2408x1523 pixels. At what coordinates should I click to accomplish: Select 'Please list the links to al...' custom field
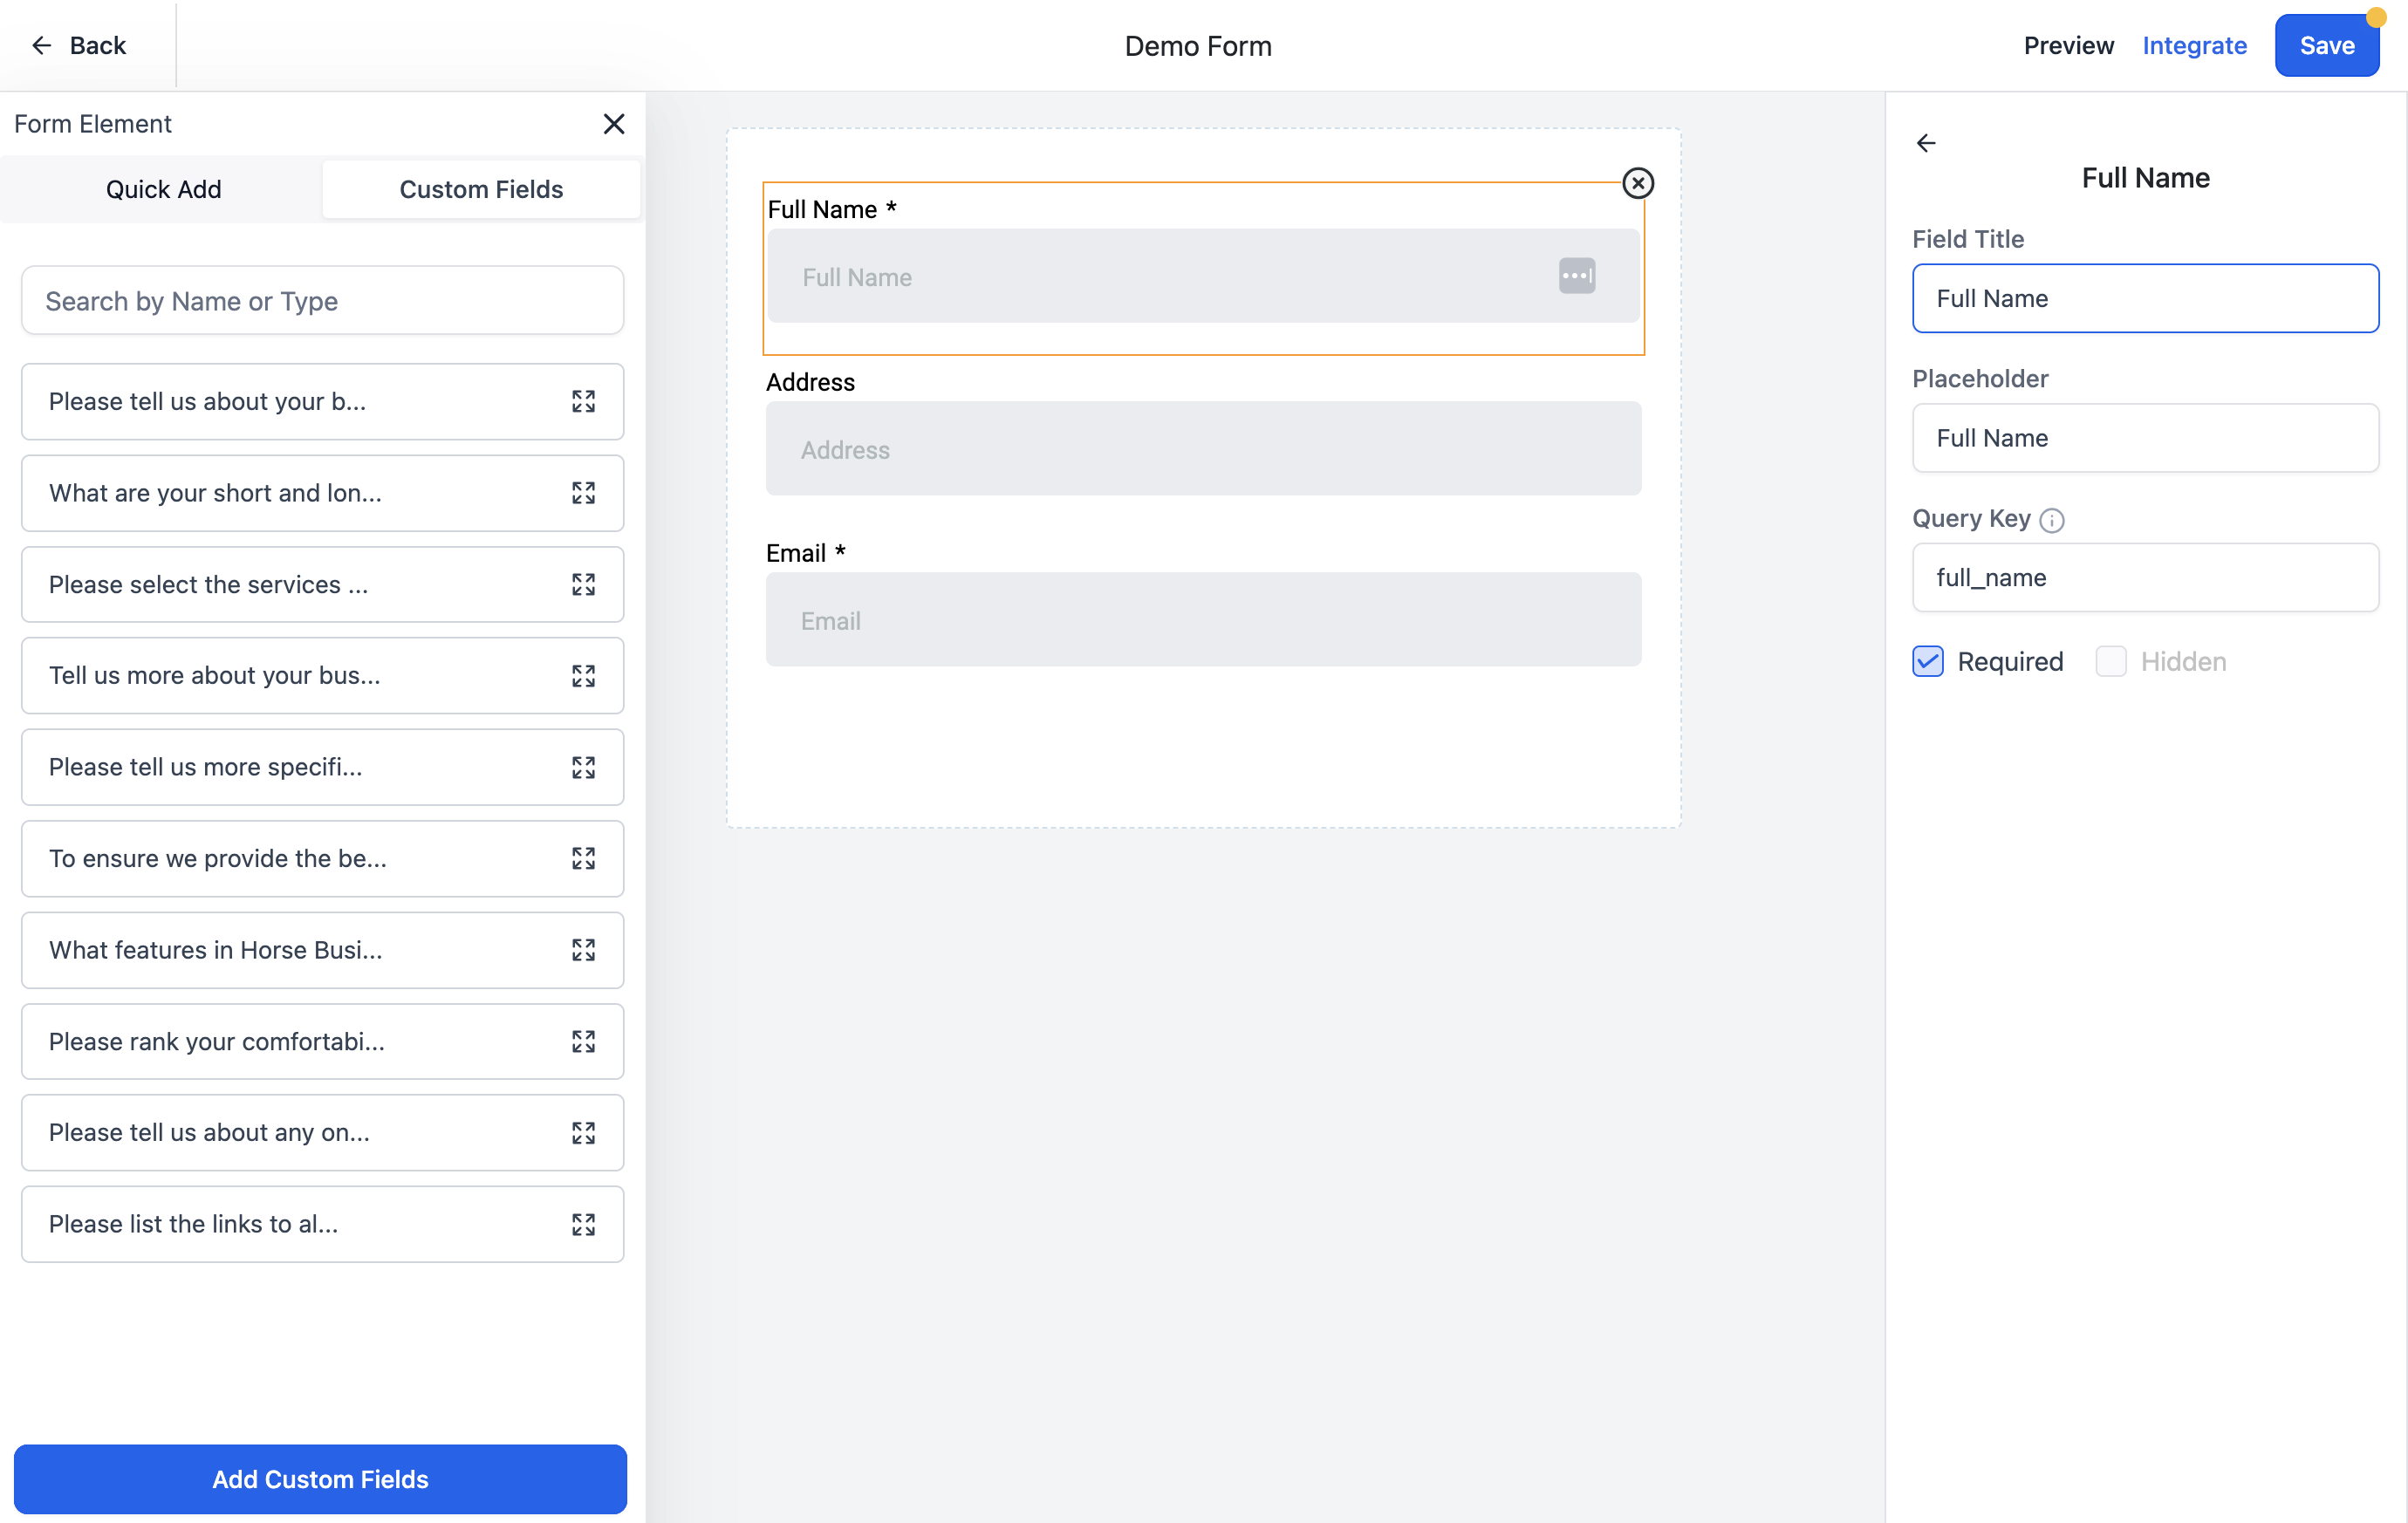pos(322,1225)
